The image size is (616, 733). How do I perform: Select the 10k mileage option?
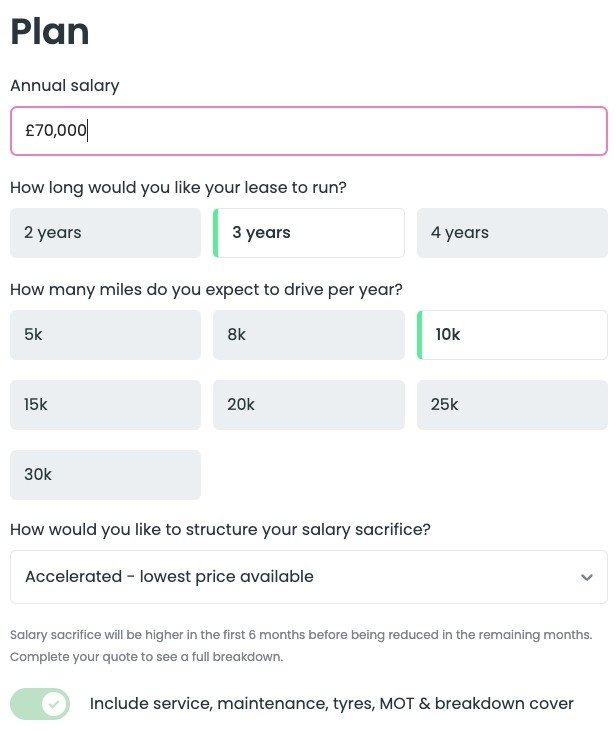click(512, 335)
